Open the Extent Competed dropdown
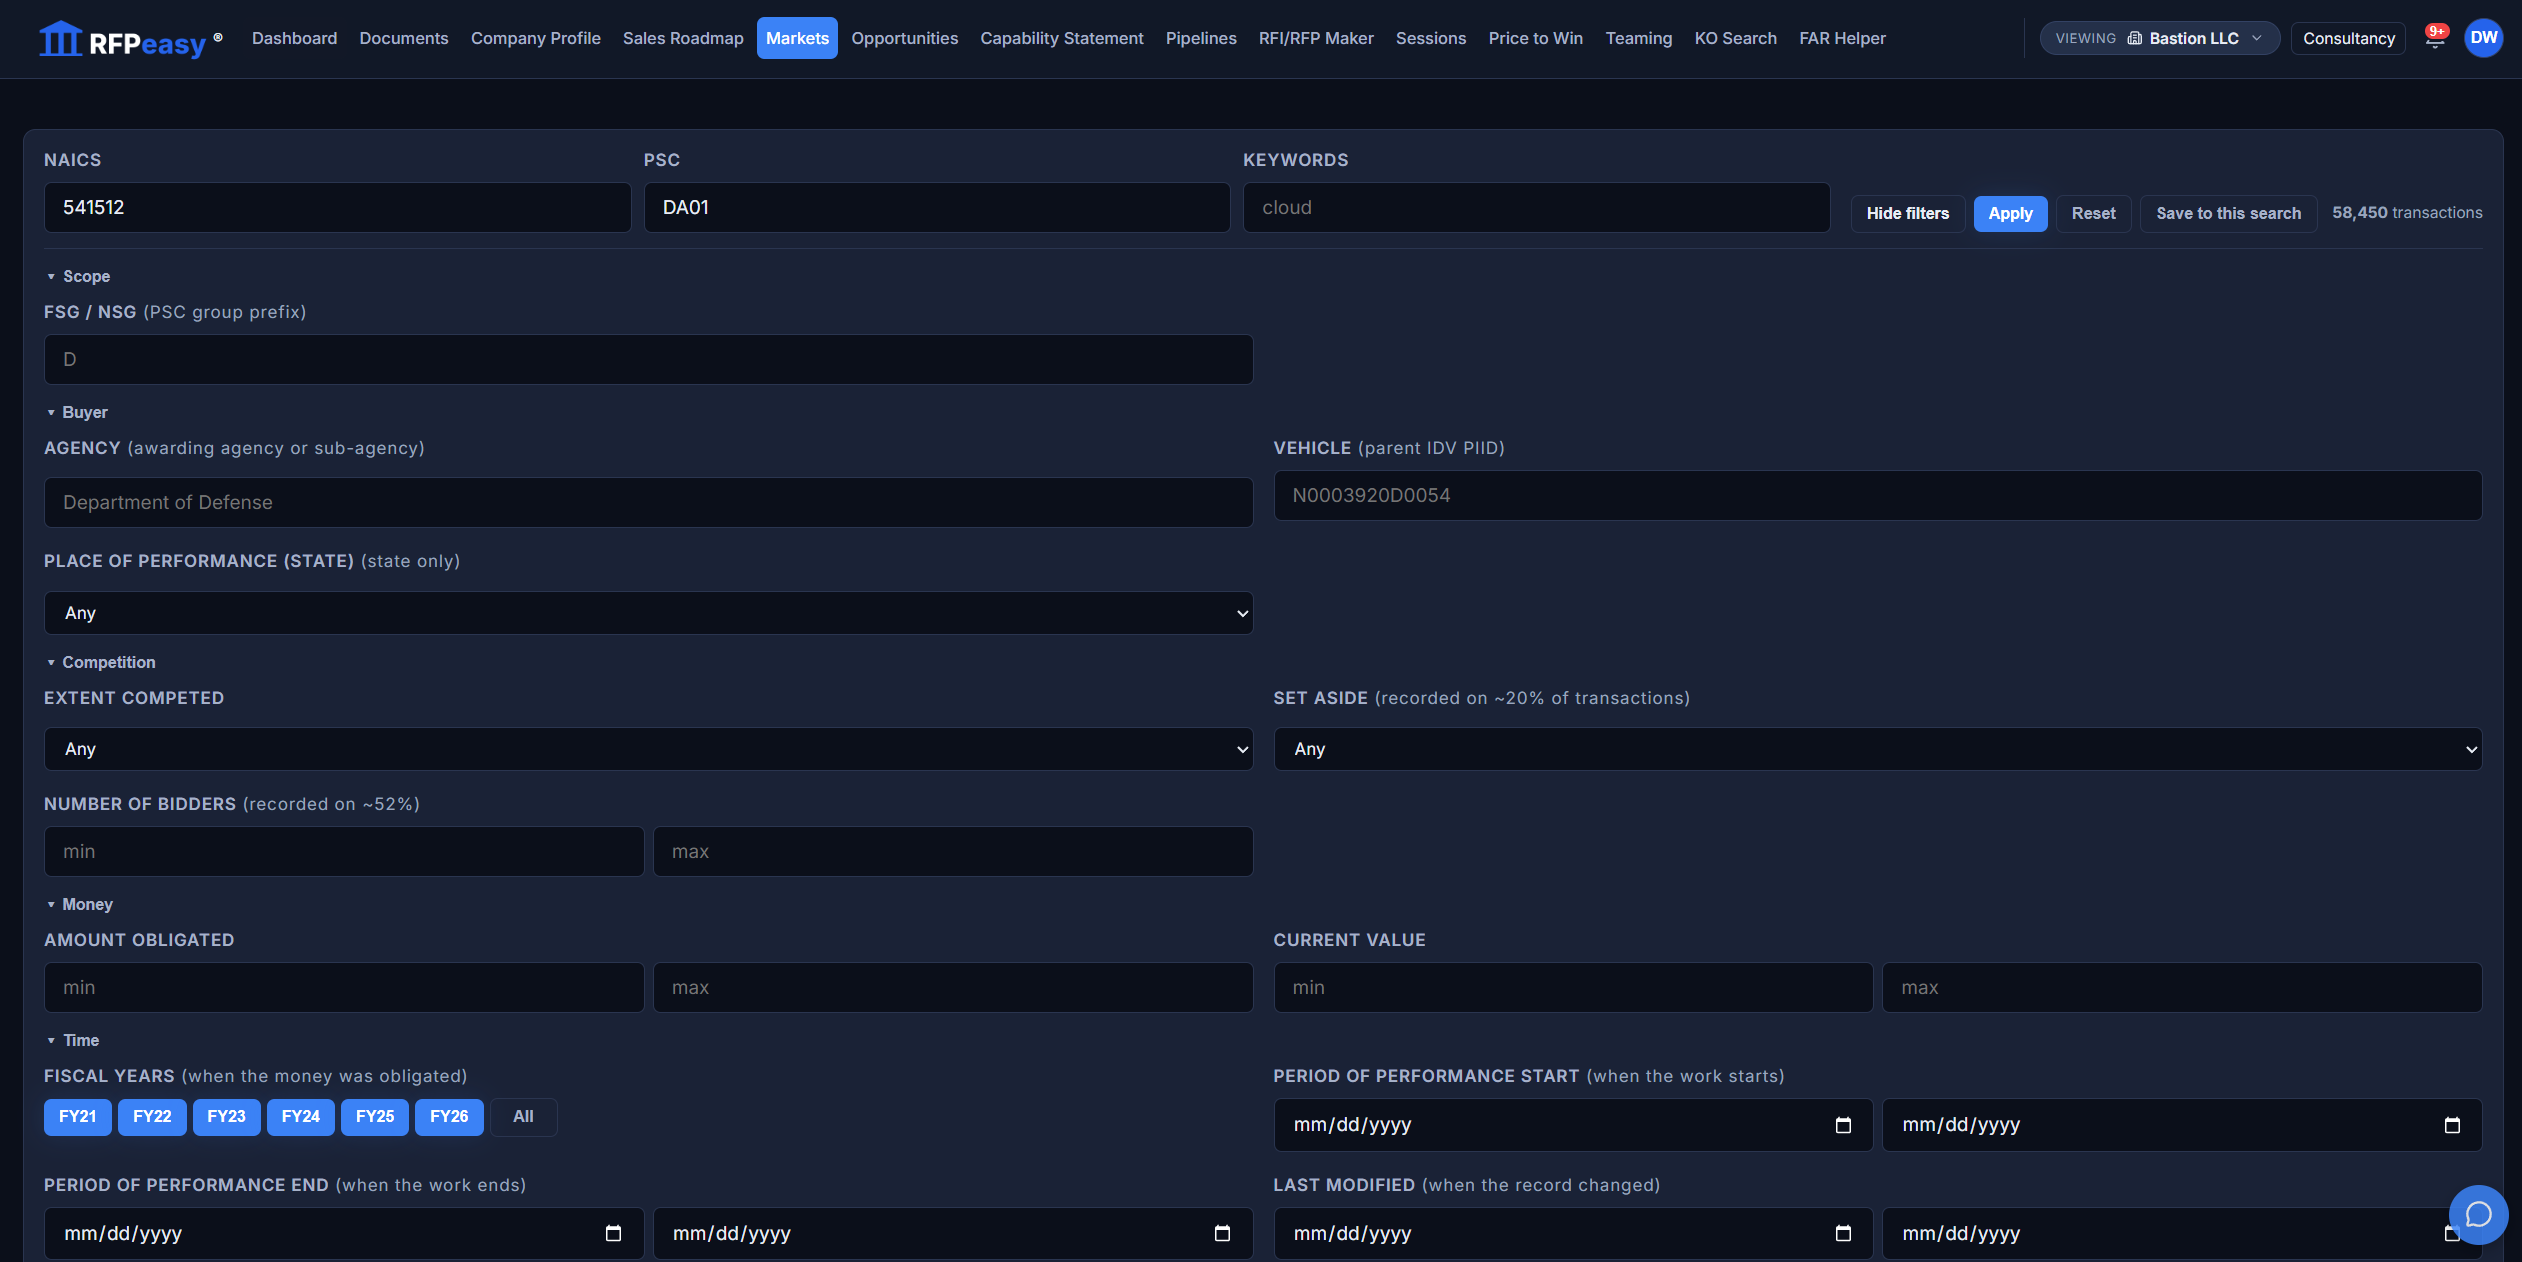The height and width of the screenshot is (1262, 2522). point(648,749)
